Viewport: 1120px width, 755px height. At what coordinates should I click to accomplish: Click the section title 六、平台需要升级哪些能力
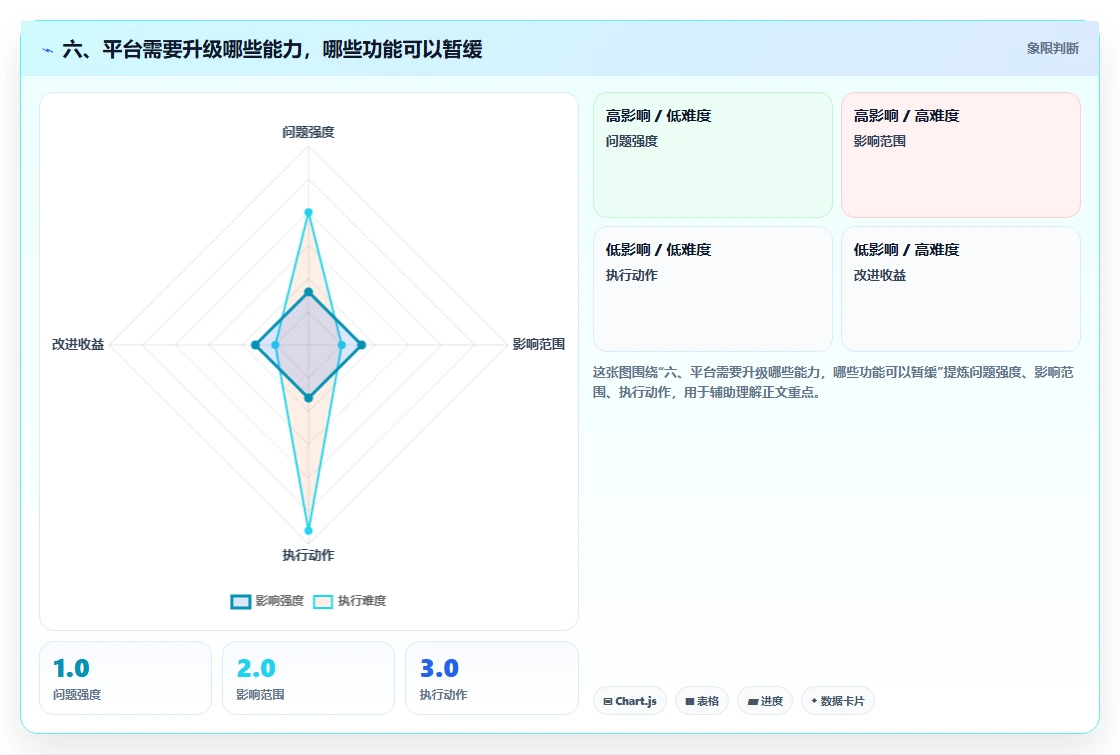click(272, 49)
